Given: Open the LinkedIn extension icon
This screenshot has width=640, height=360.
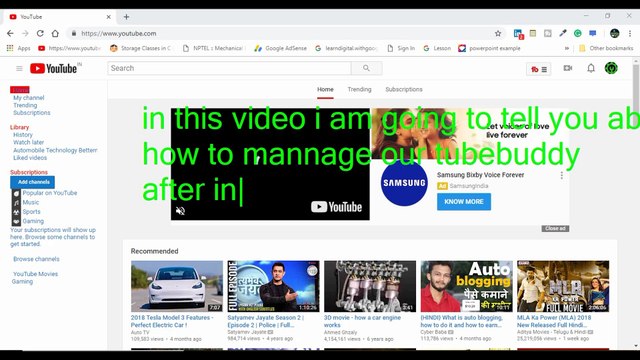Looking at the screenshot, I should pos(518,33).
